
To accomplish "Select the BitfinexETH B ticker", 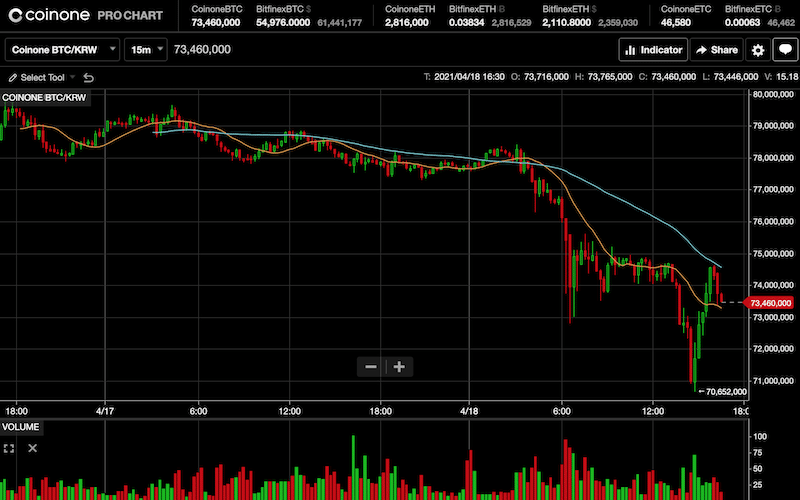I will point(490,16).
